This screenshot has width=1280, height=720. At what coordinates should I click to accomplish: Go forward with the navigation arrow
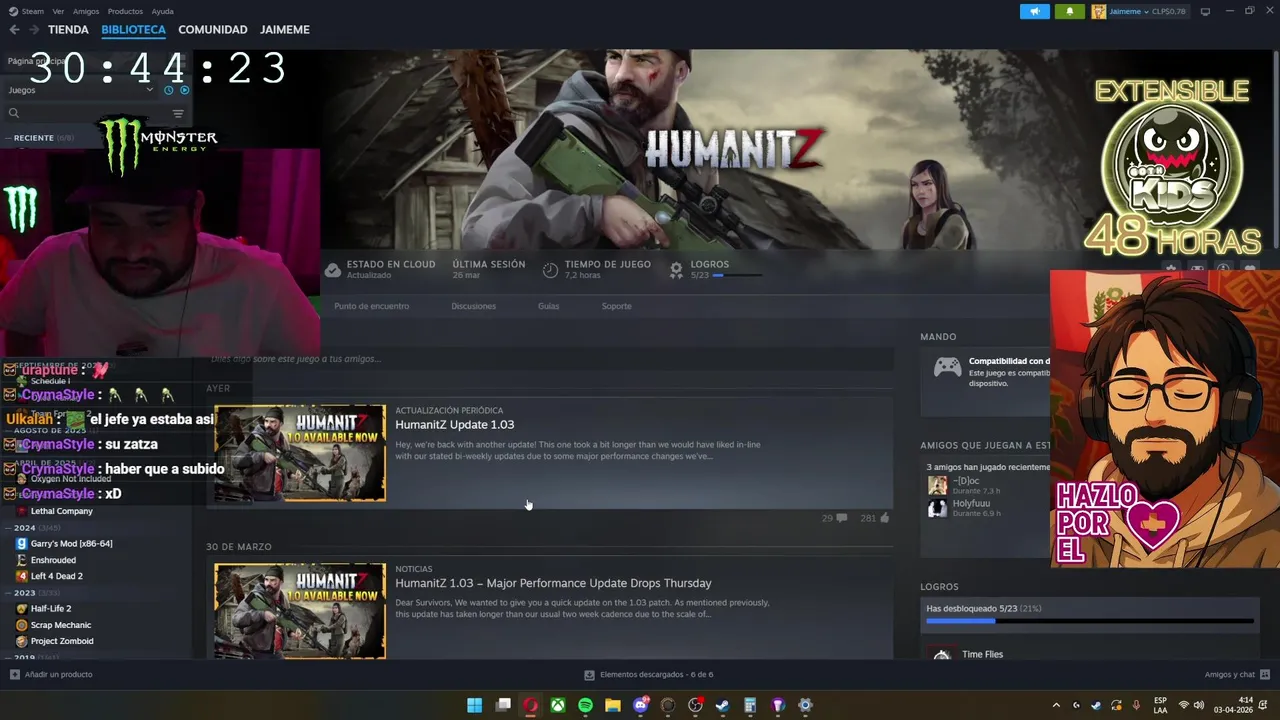click(34, 30)
